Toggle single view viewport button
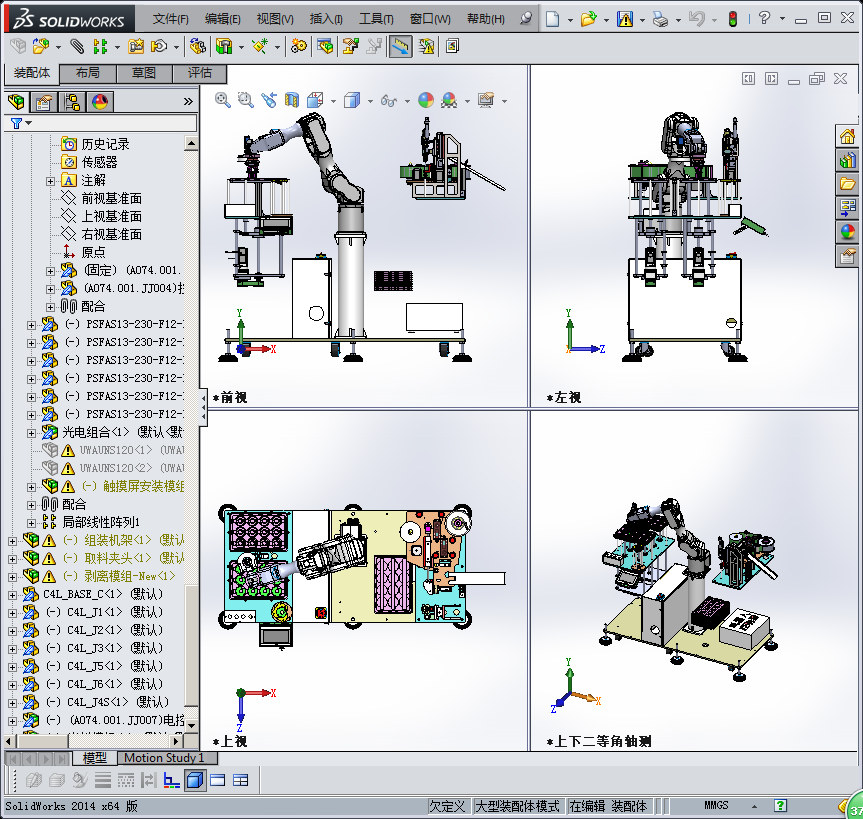 click(x=218, y=780)
